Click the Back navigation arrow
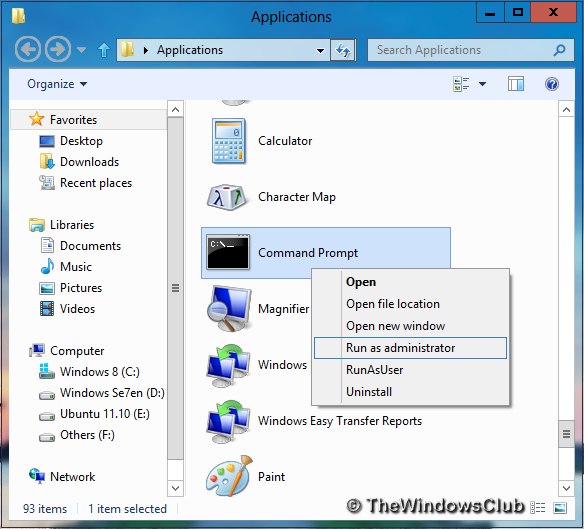 (x=28, y=49)
